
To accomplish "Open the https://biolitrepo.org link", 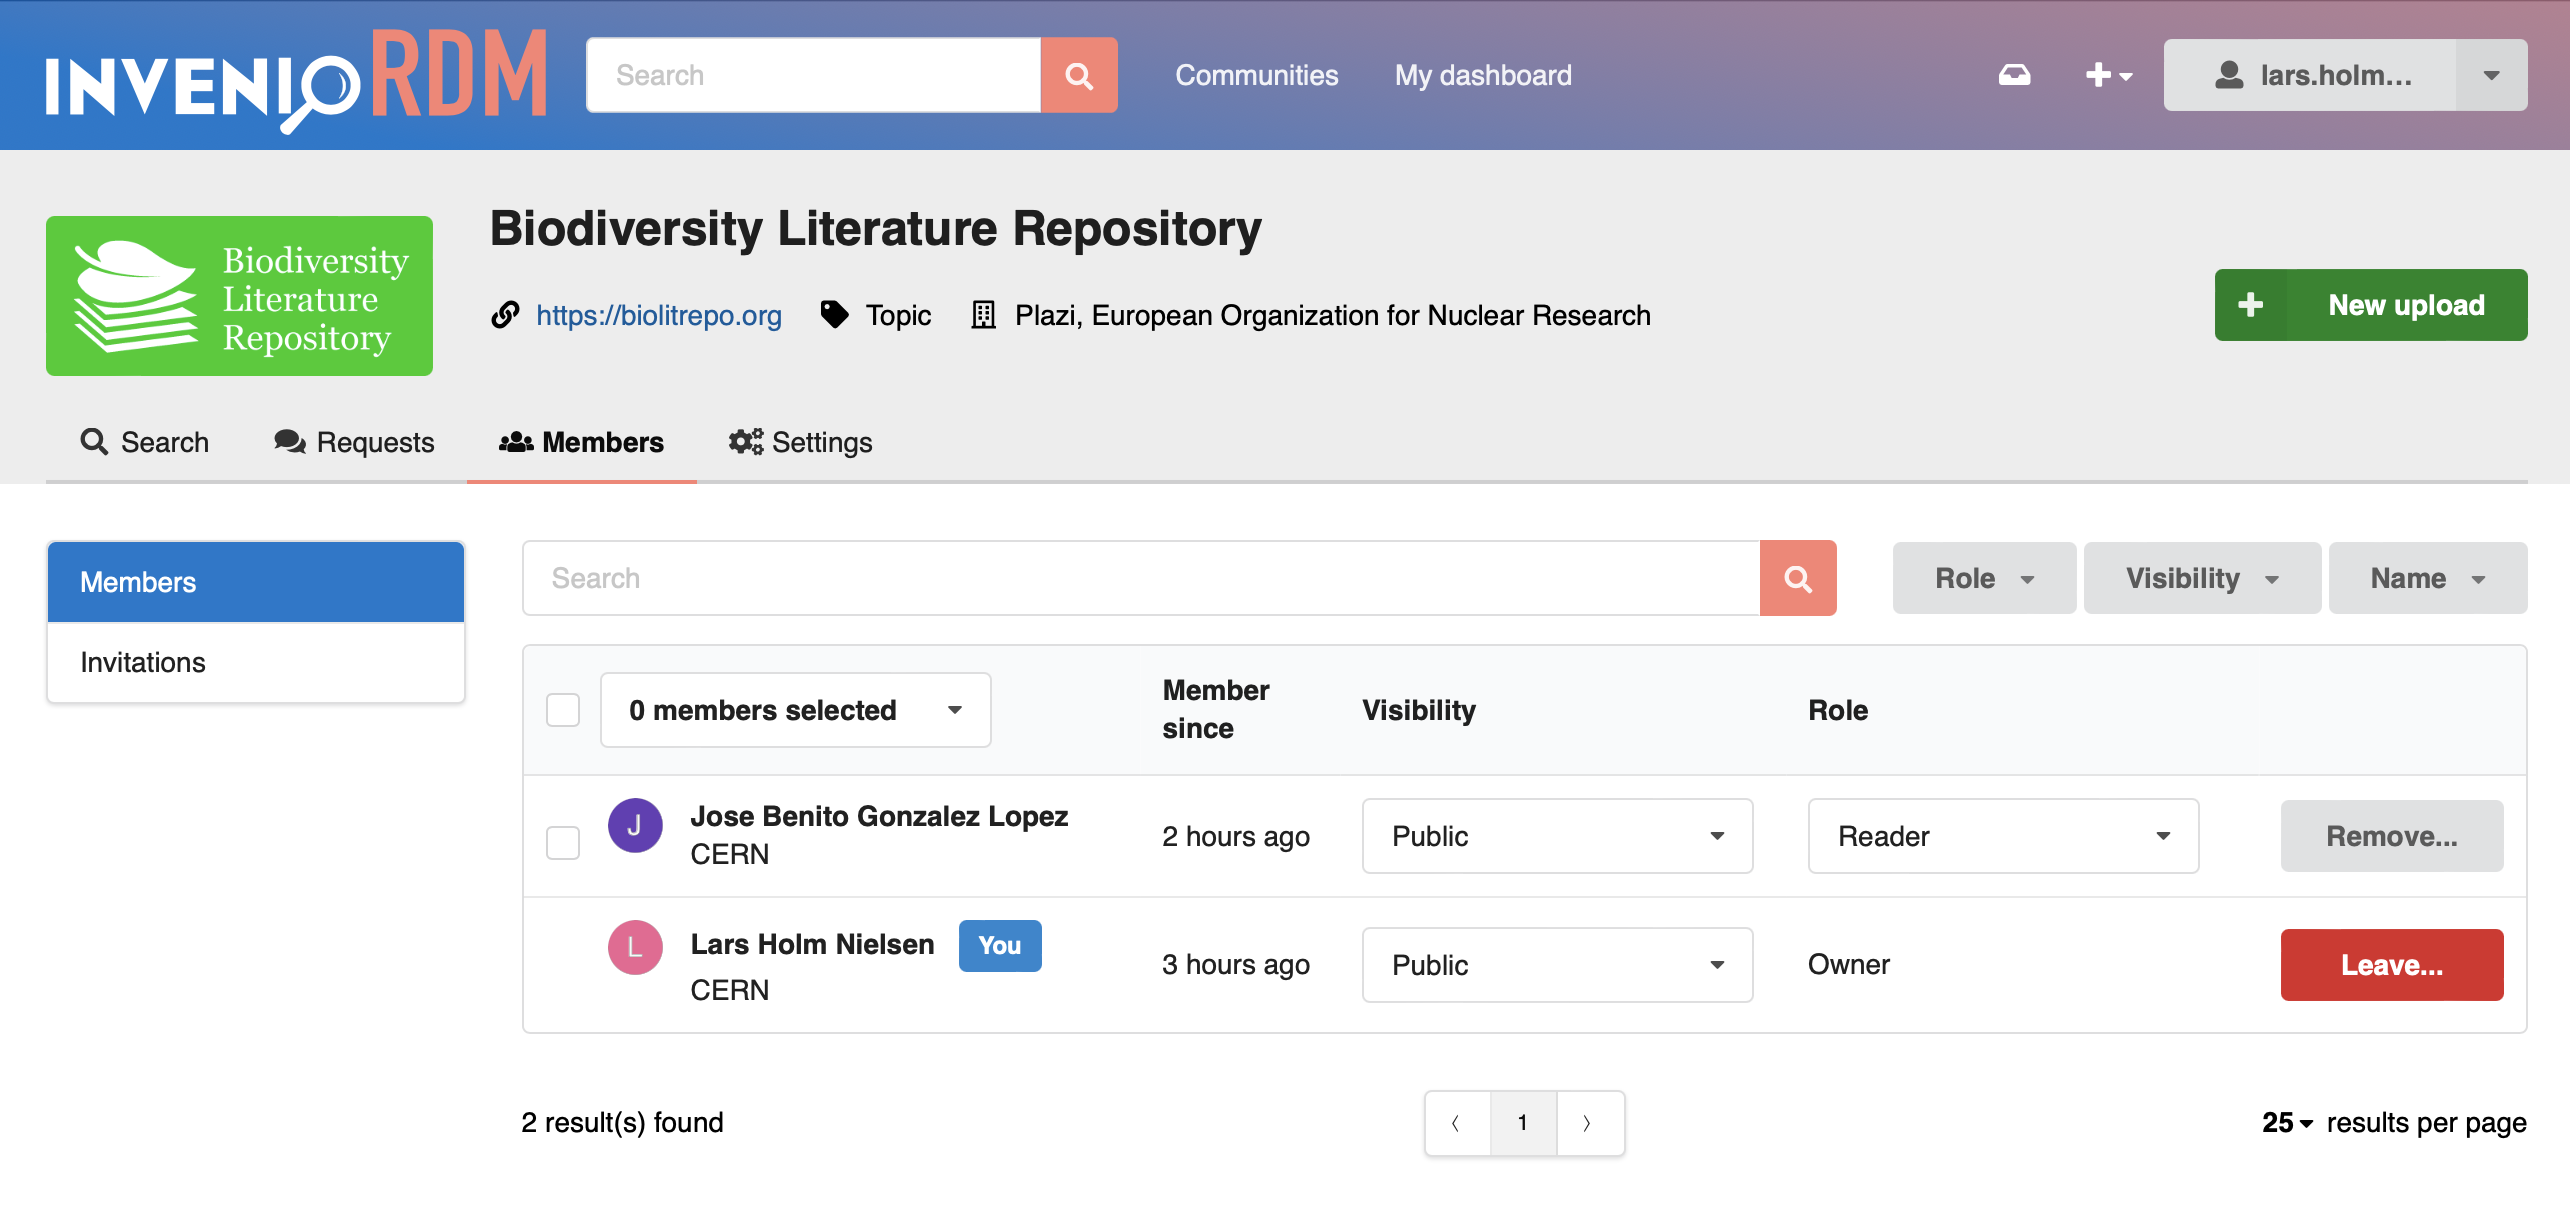I will [x=659, y=315].
